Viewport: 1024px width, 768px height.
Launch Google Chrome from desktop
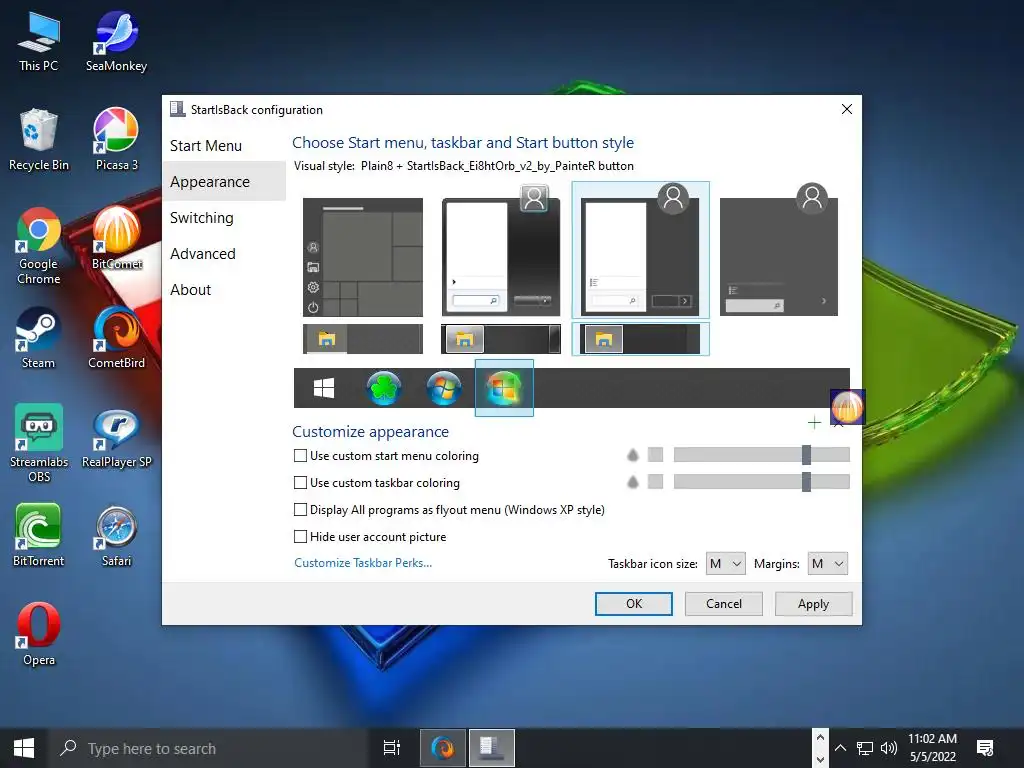(x=39, y=246)
